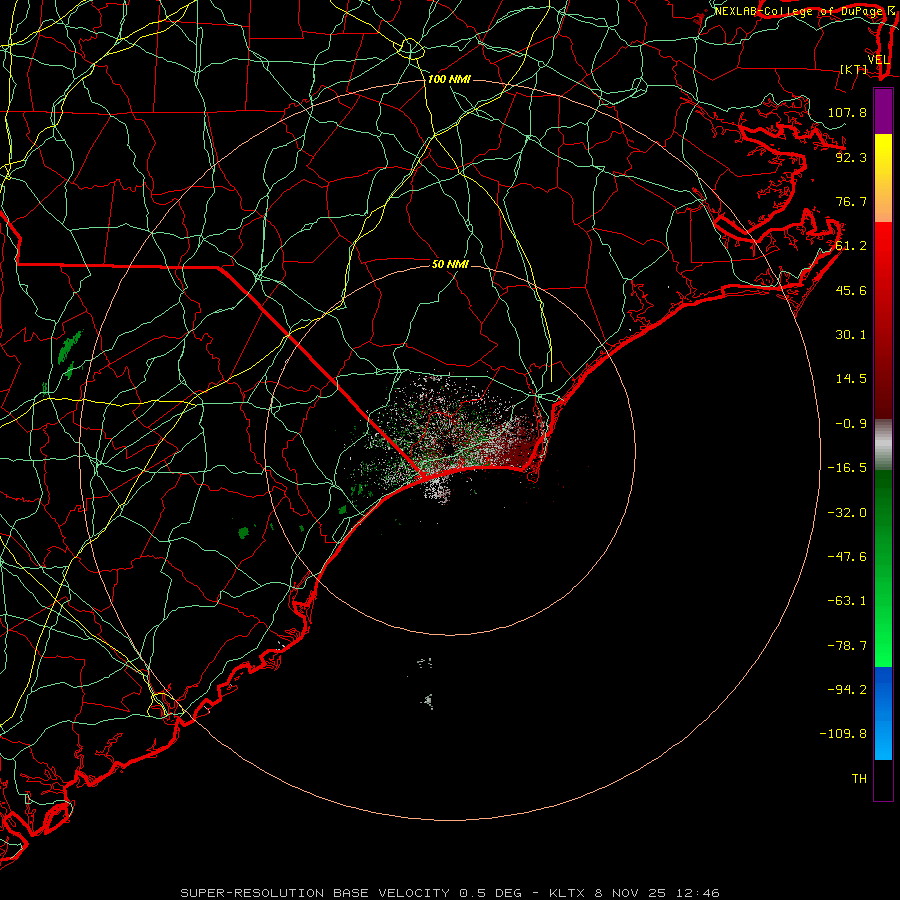Pick the blue segment of velocity color bar

point(883,713)
